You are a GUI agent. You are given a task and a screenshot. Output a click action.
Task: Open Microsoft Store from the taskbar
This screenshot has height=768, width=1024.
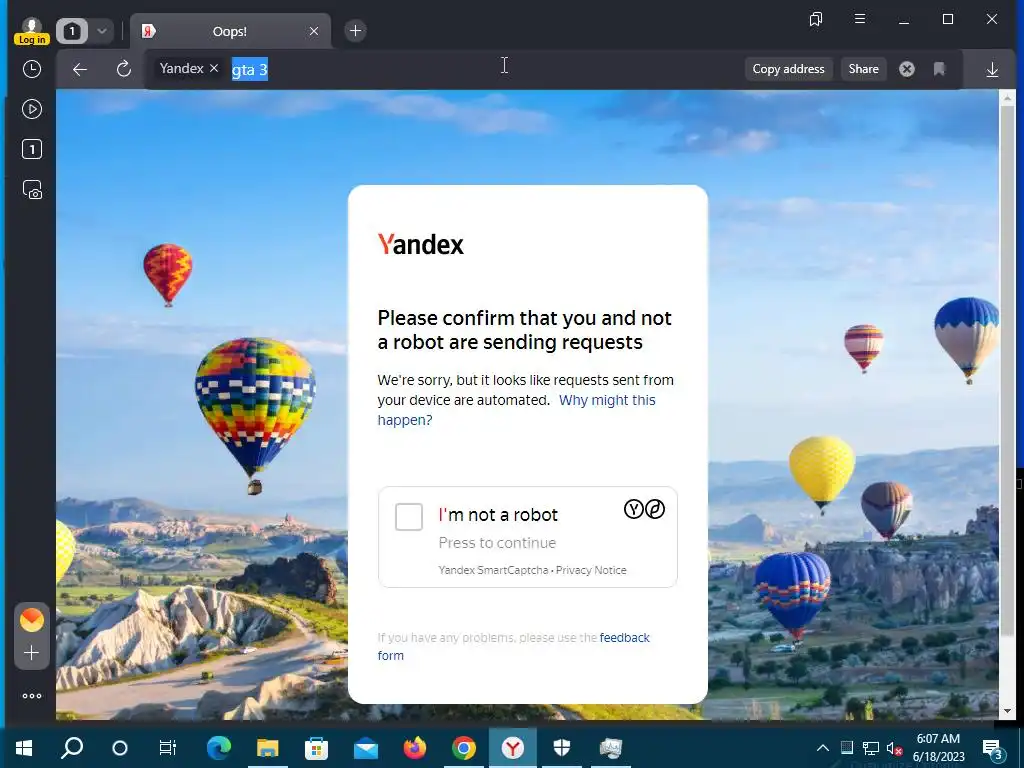tap(316, 748)
